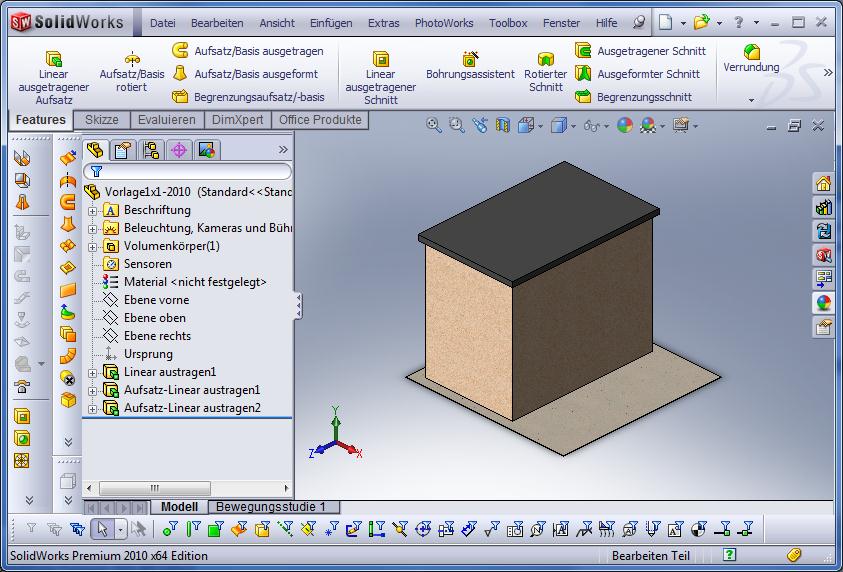Expand the Volumenkörper(1) folder

point(93,247)
